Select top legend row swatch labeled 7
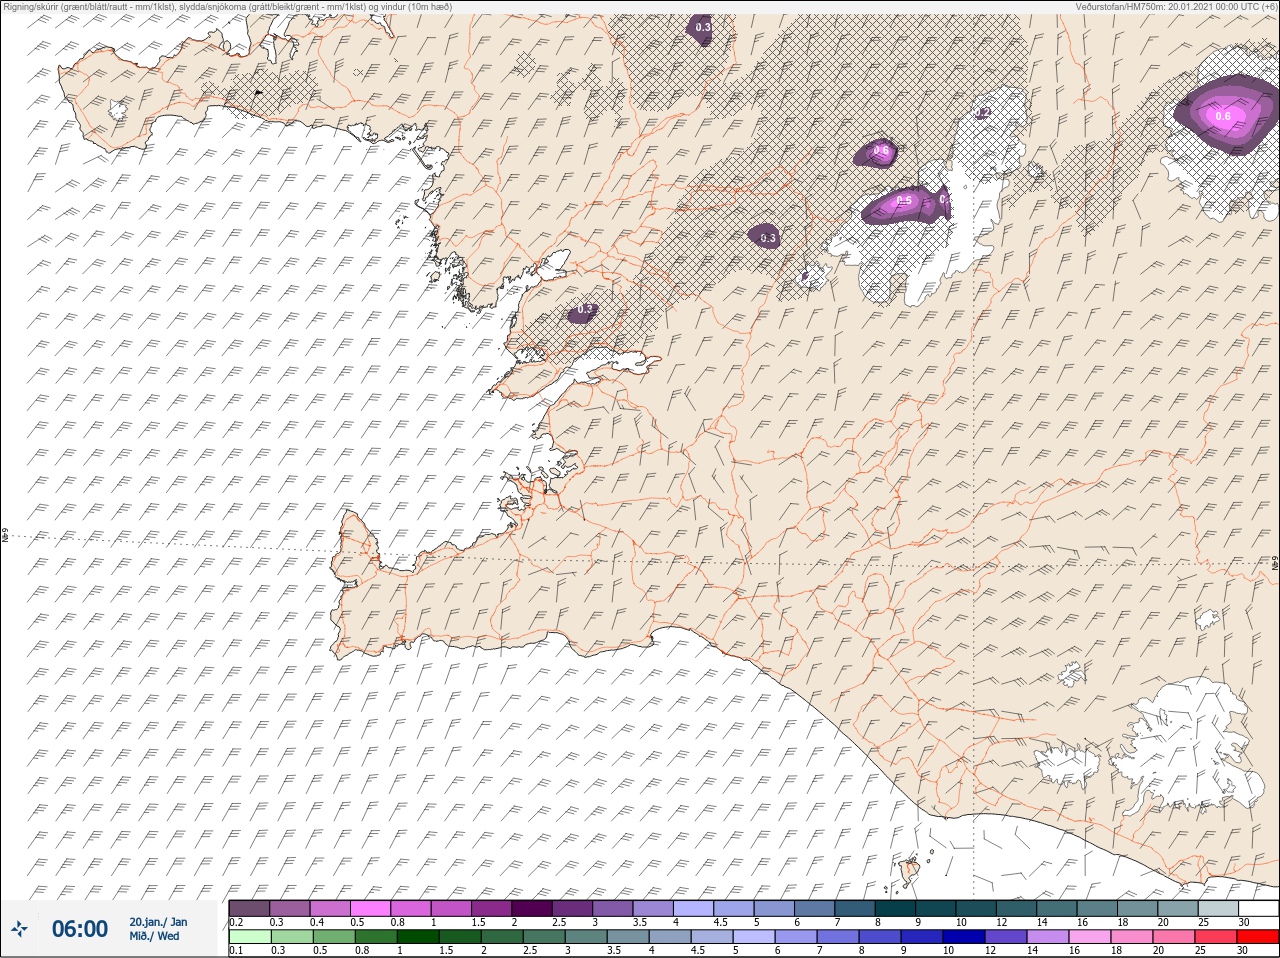The height and width of the screenshot is (958, 1280). pyautogui.click(x=855, y=908)
